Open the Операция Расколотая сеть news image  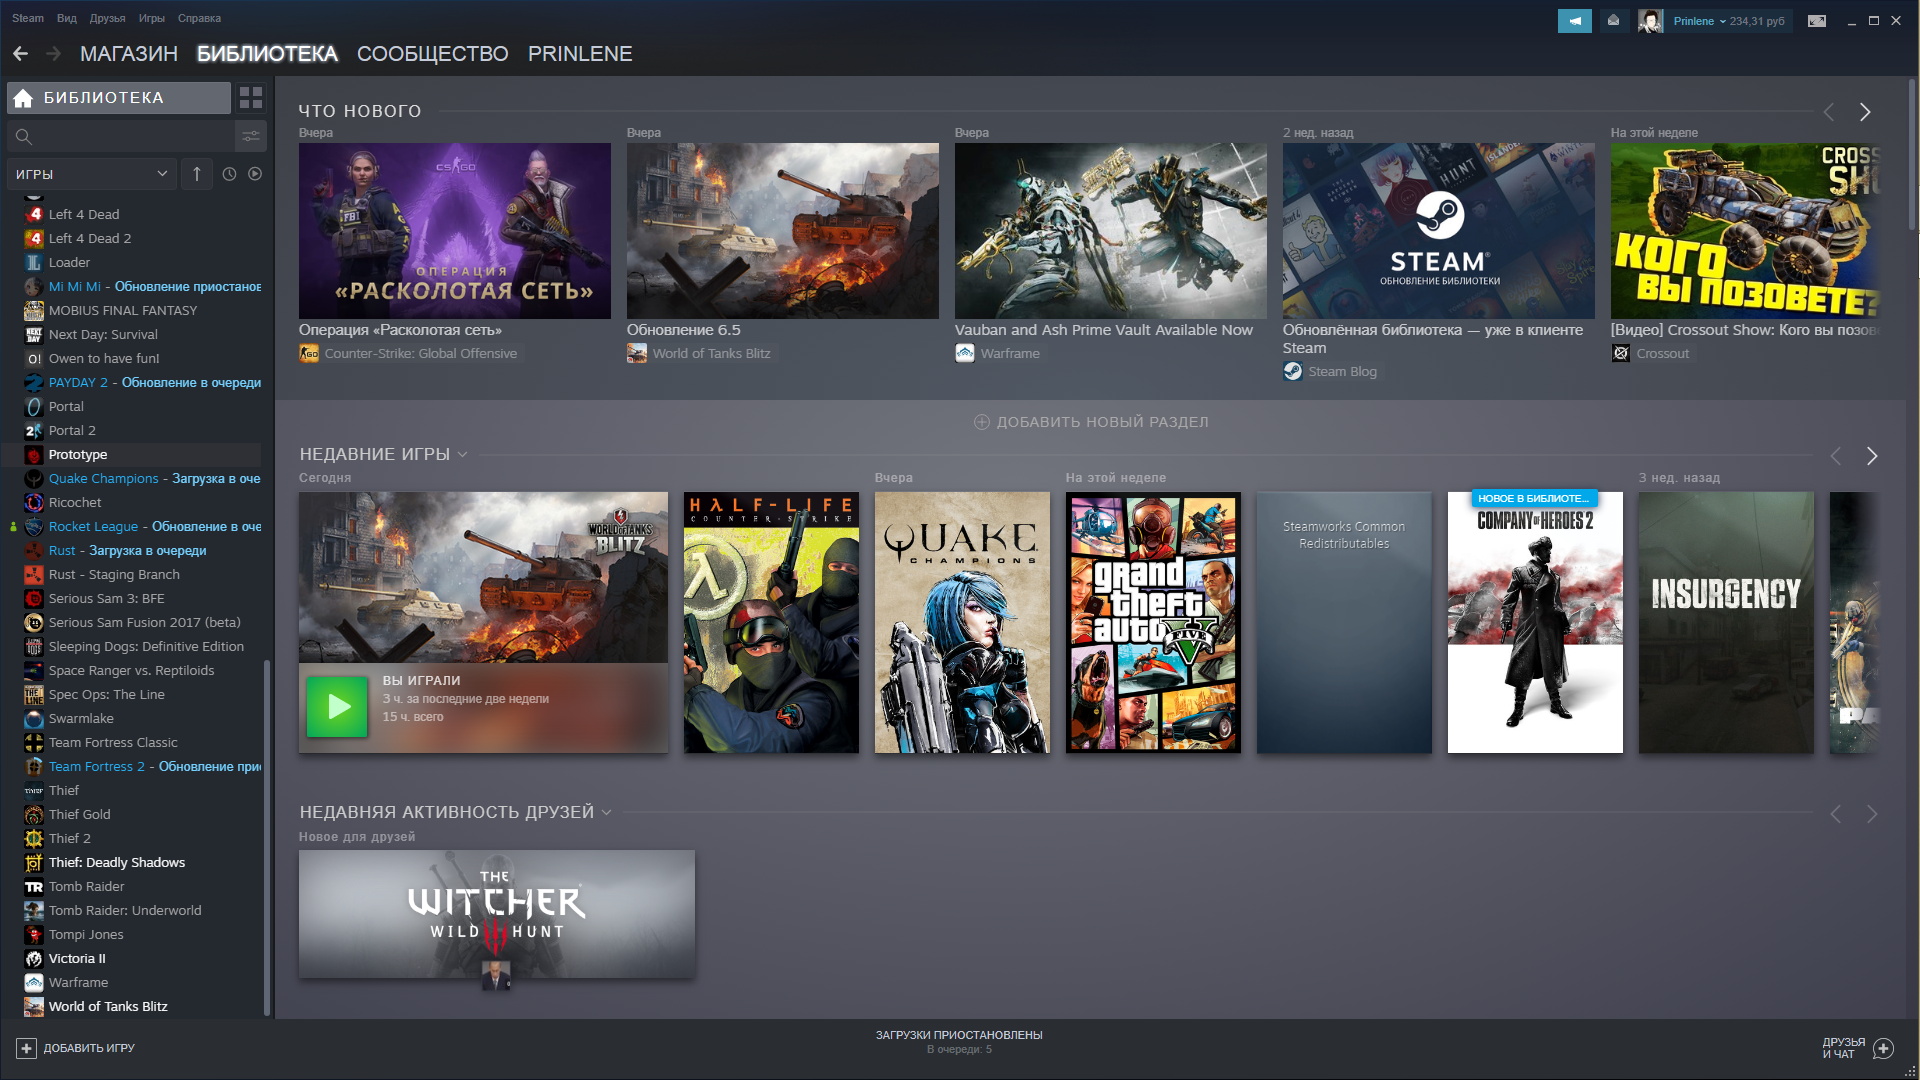point(455,231)
